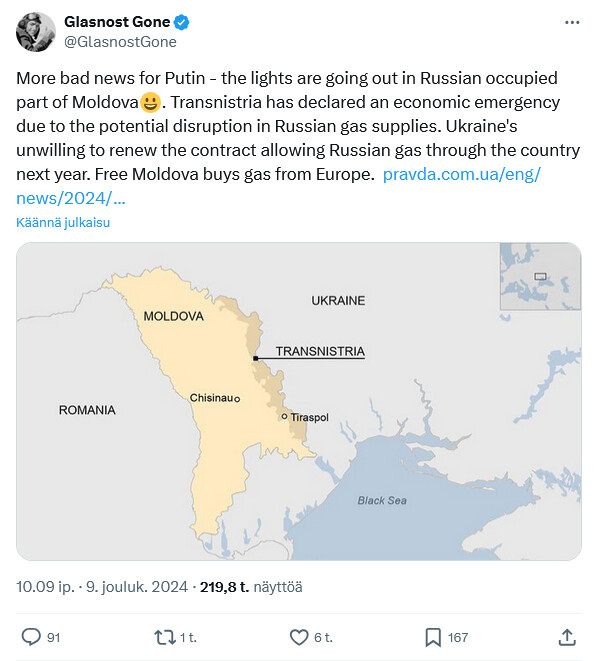Click the 1 t. reposts count
Image resolution: width=598 pixels, height=661 pixels.
188,637
